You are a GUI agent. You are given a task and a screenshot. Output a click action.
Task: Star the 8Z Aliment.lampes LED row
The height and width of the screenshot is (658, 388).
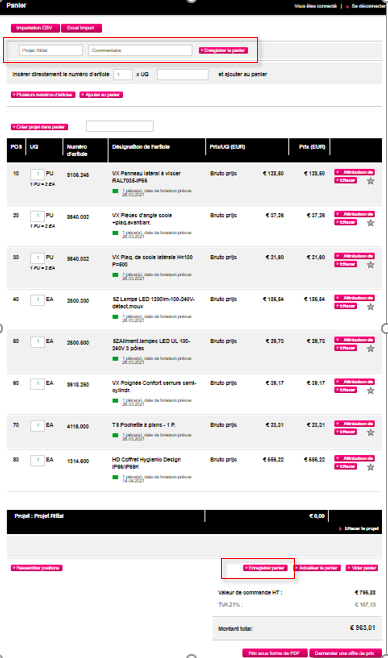pos(370,349)
